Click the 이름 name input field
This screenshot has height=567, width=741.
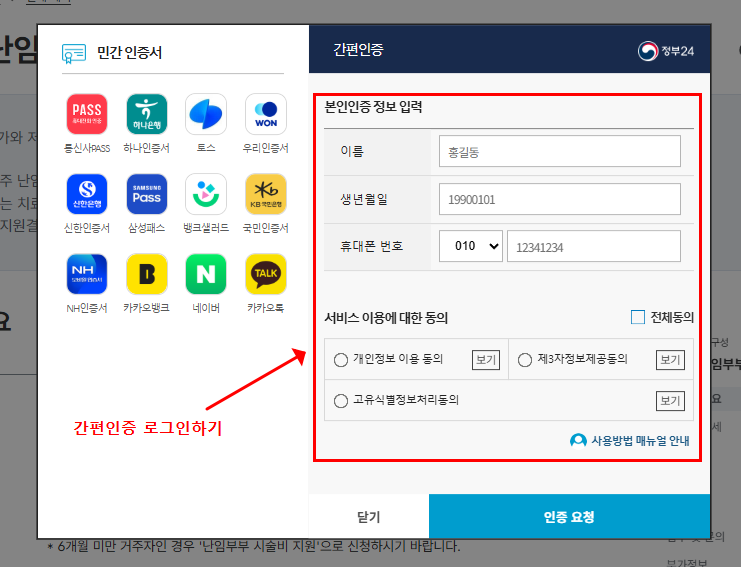[x=560, y=151]
